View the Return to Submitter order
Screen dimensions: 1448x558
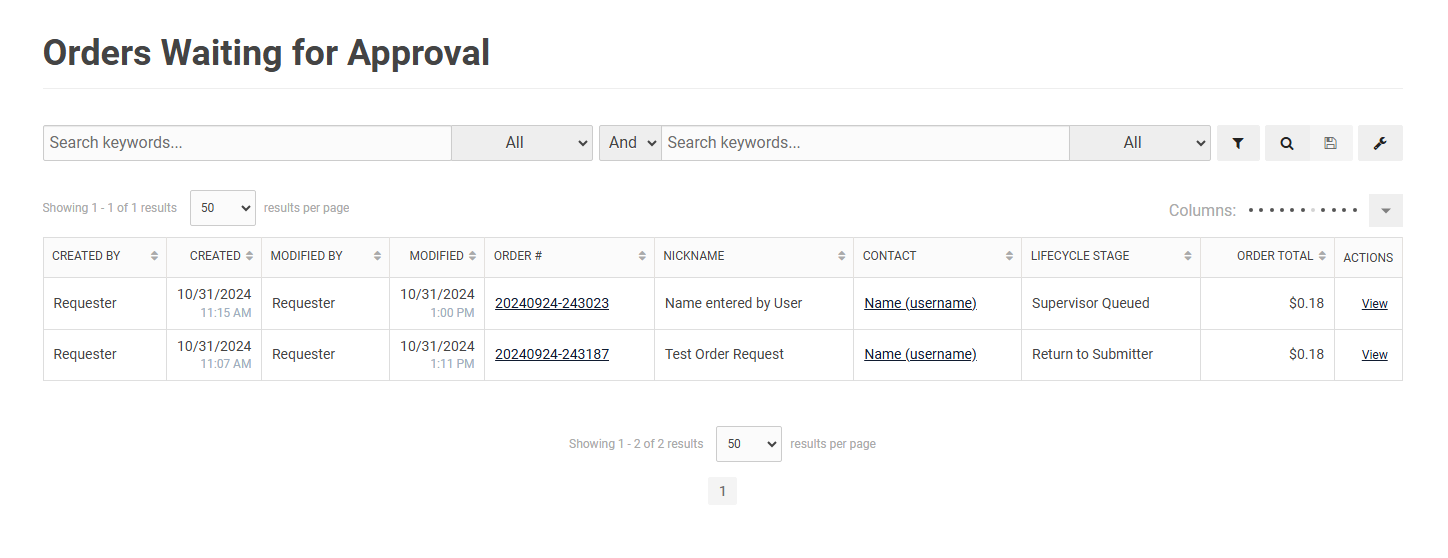point(1374,355)
